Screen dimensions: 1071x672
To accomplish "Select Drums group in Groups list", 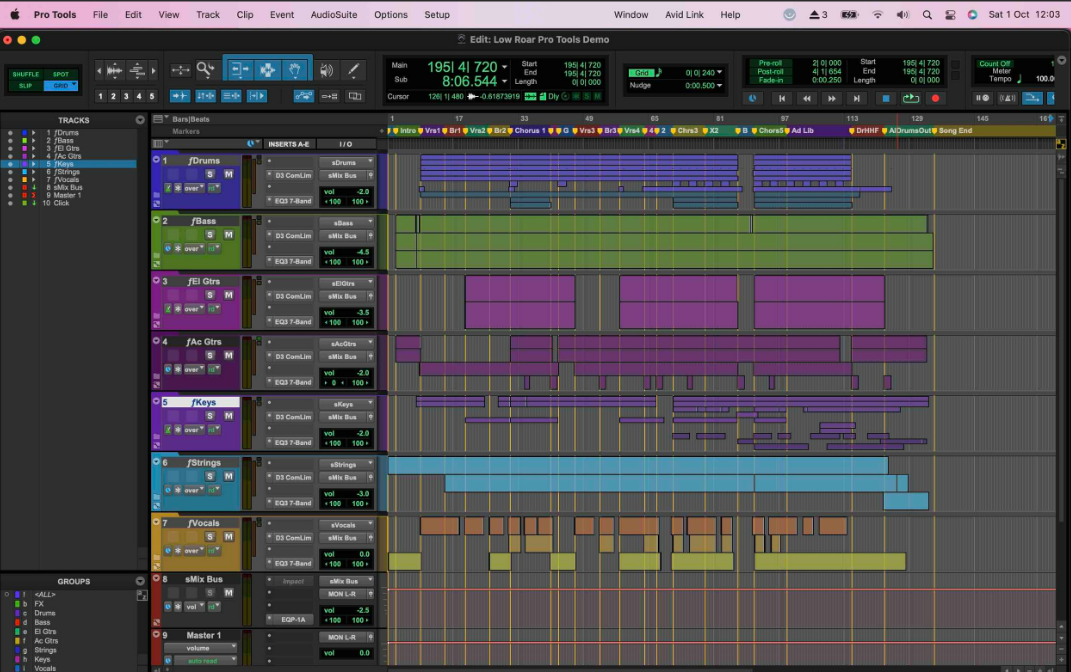I will pyautogui.click(x=45, y=613).
